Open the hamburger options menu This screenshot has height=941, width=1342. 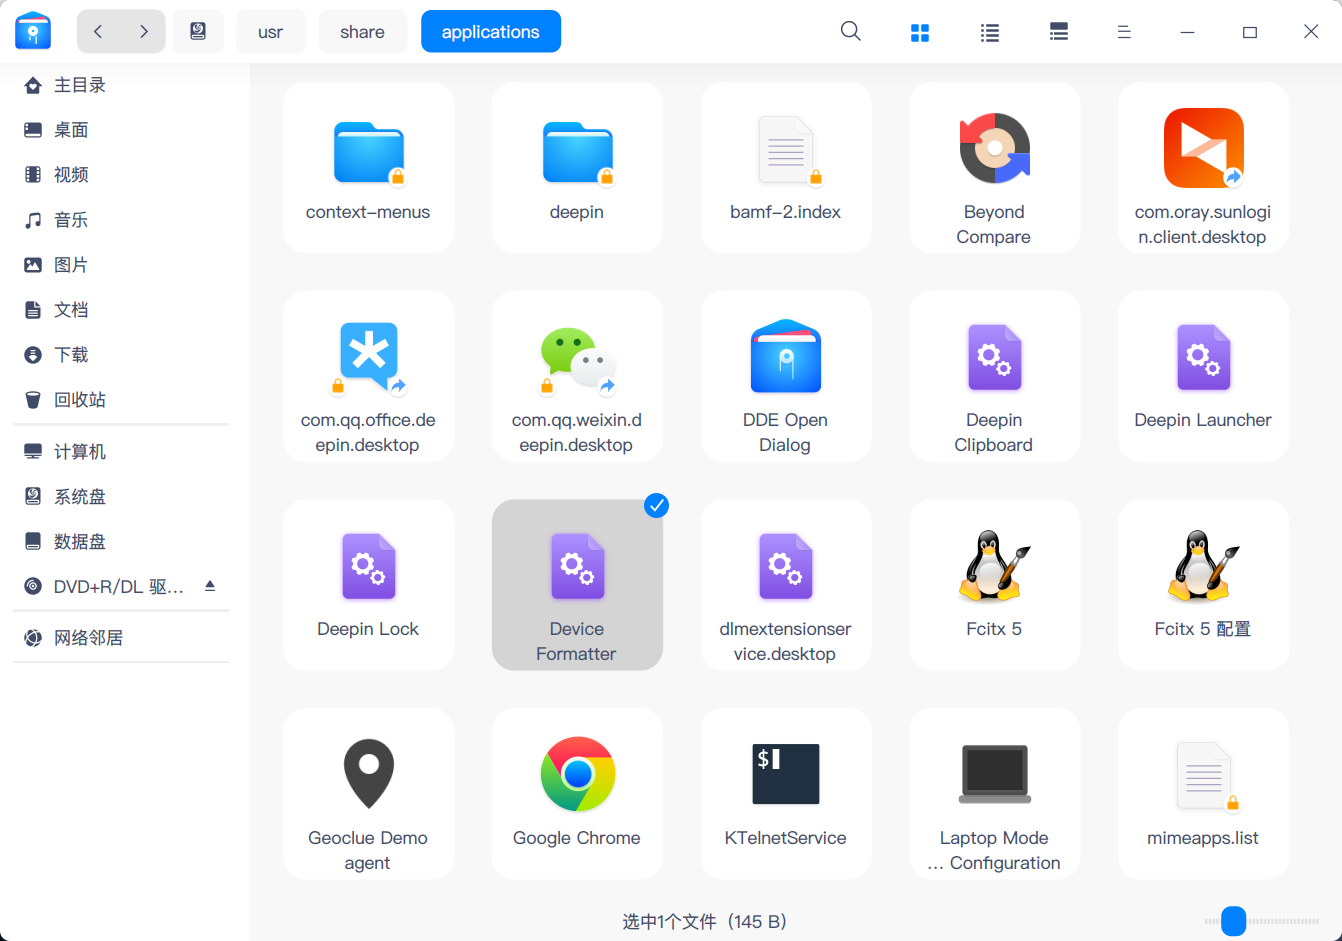click(1124, 31)
